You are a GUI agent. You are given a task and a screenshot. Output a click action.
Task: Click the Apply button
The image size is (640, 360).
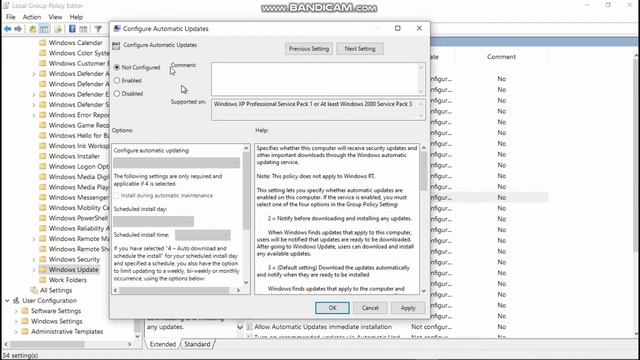(x=408, y=308)
